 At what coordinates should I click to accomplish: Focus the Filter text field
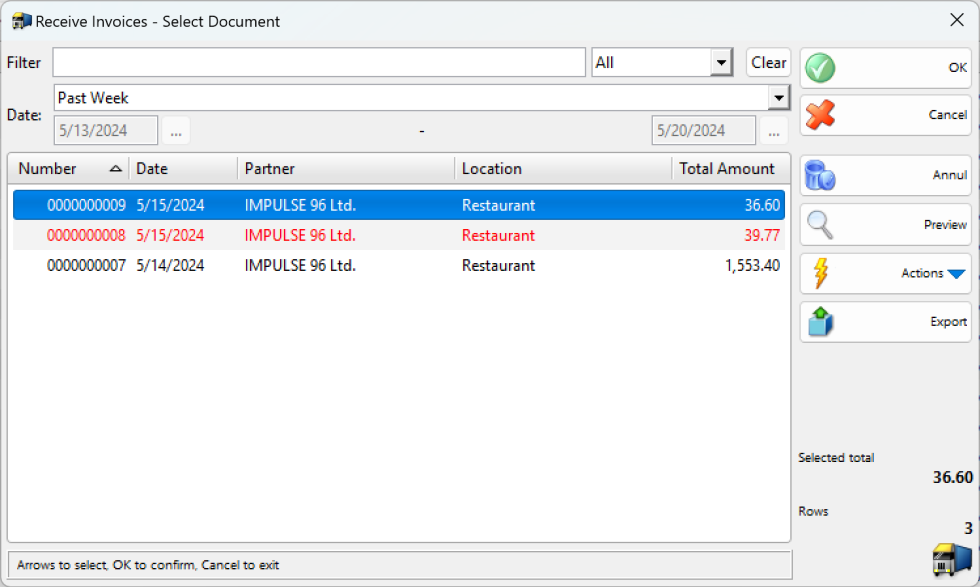(319, 63)
